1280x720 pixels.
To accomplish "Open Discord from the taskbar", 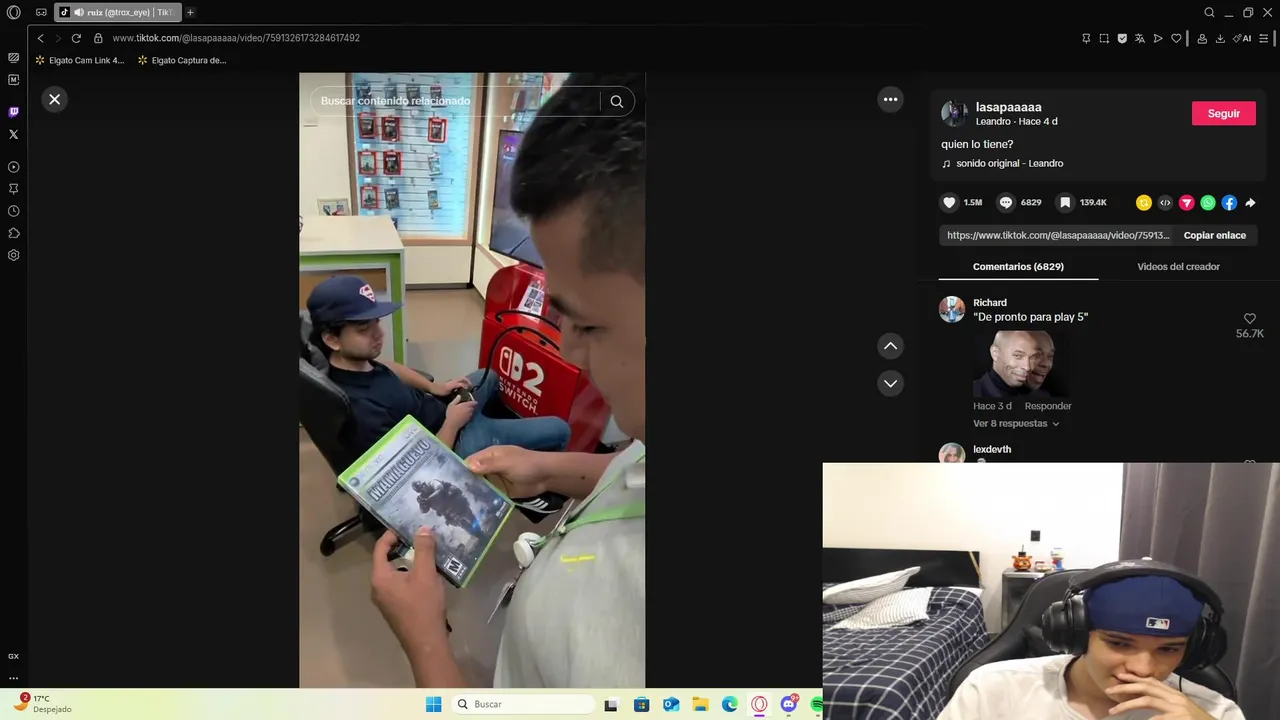I will (x=789, y=704).
